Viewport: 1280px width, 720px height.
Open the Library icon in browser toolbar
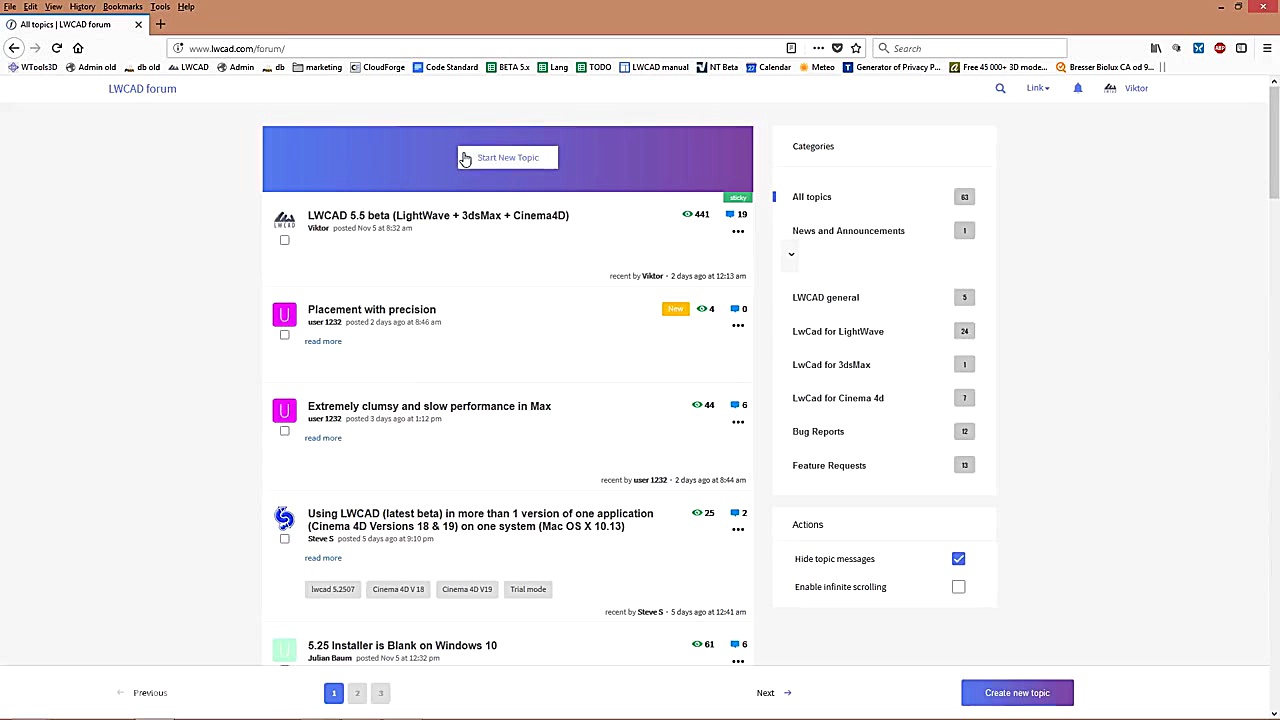[1156, 48]
